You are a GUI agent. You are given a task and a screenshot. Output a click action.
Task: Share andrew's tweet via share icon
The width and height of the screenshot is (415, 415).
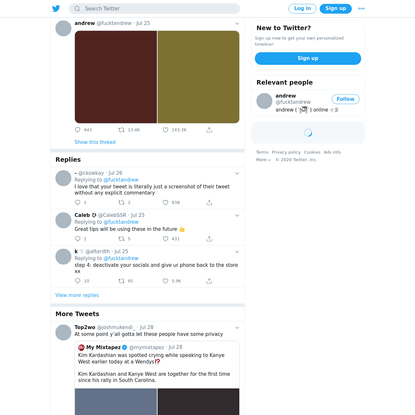point(209,130)
